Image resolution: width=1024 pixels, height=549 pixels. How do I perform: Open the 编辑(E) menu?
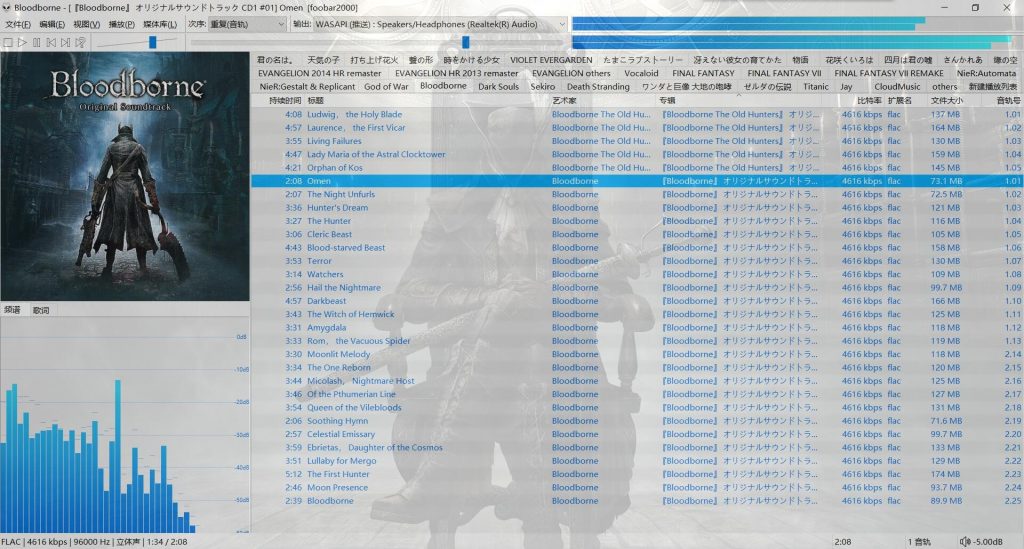point(52,24)
